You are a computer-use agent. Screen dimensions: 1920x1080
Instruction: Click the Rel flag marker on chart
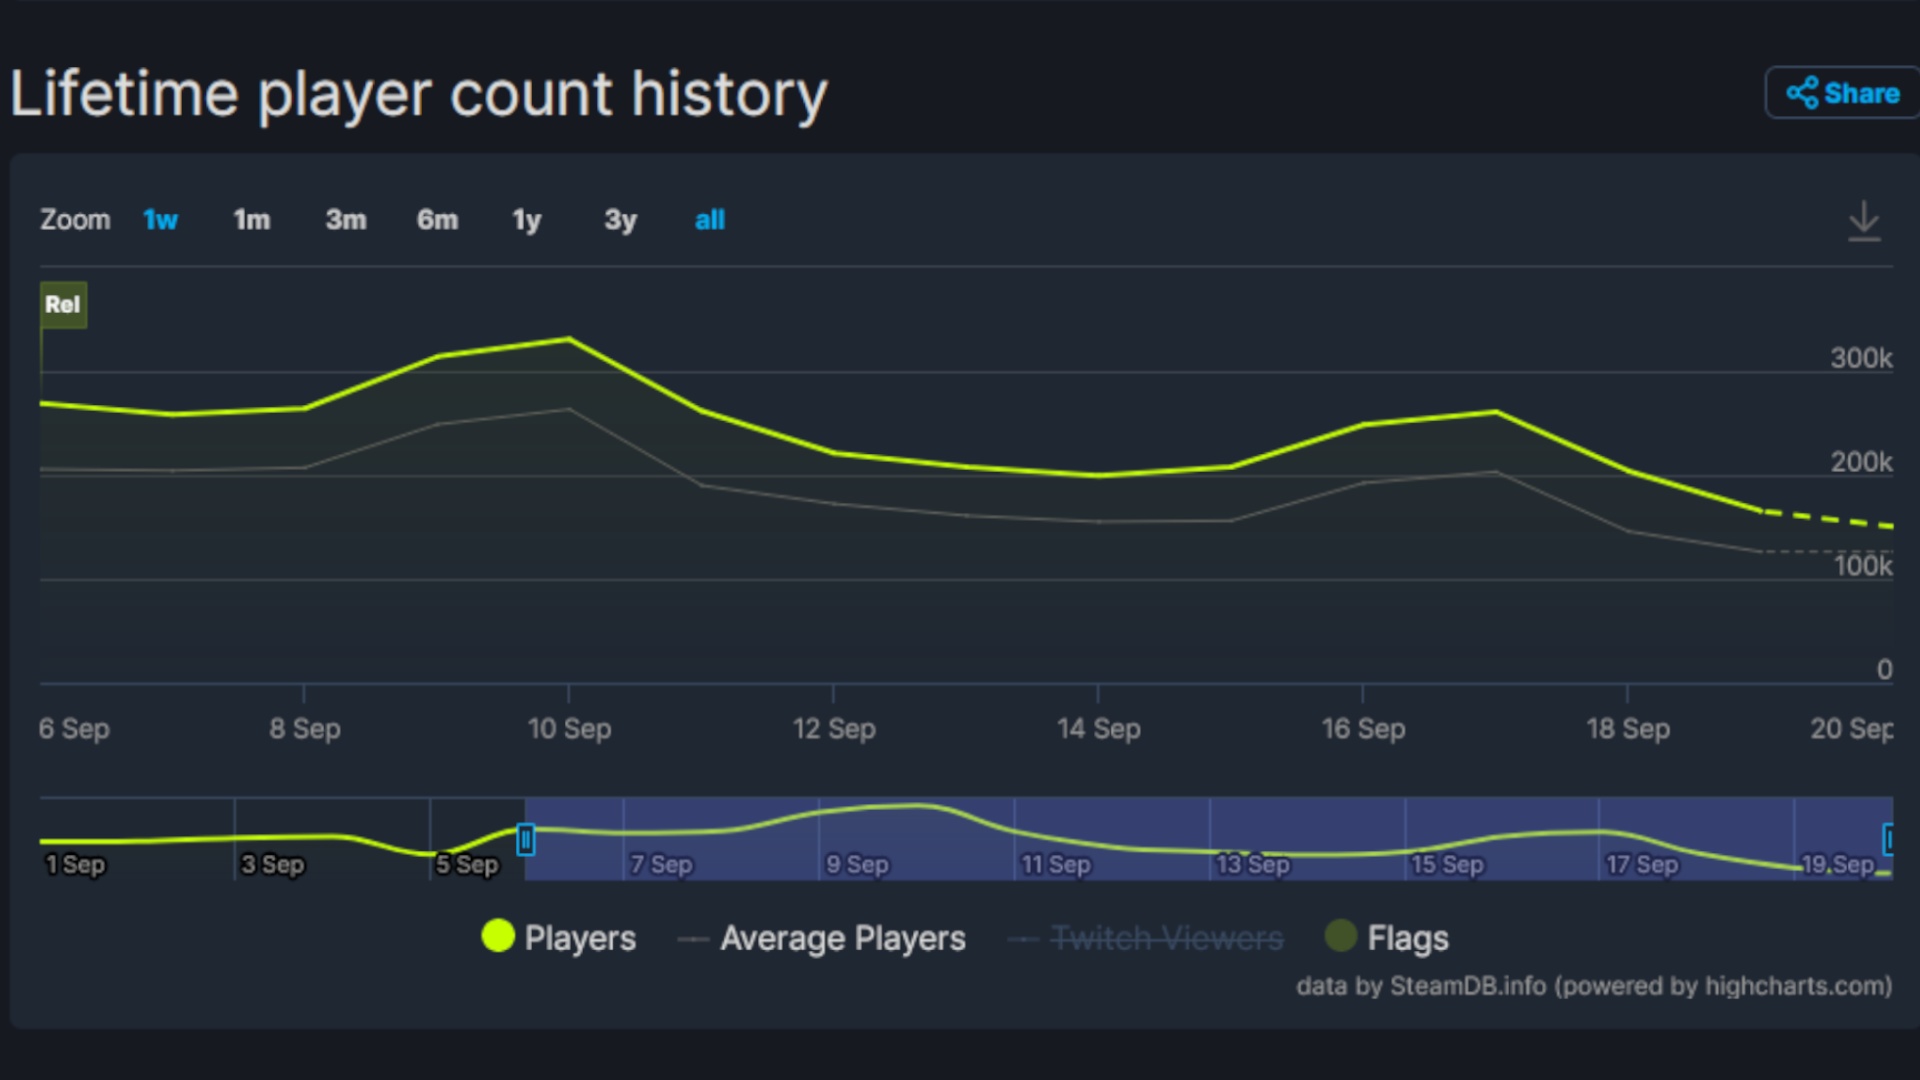[x=63, y=305]
